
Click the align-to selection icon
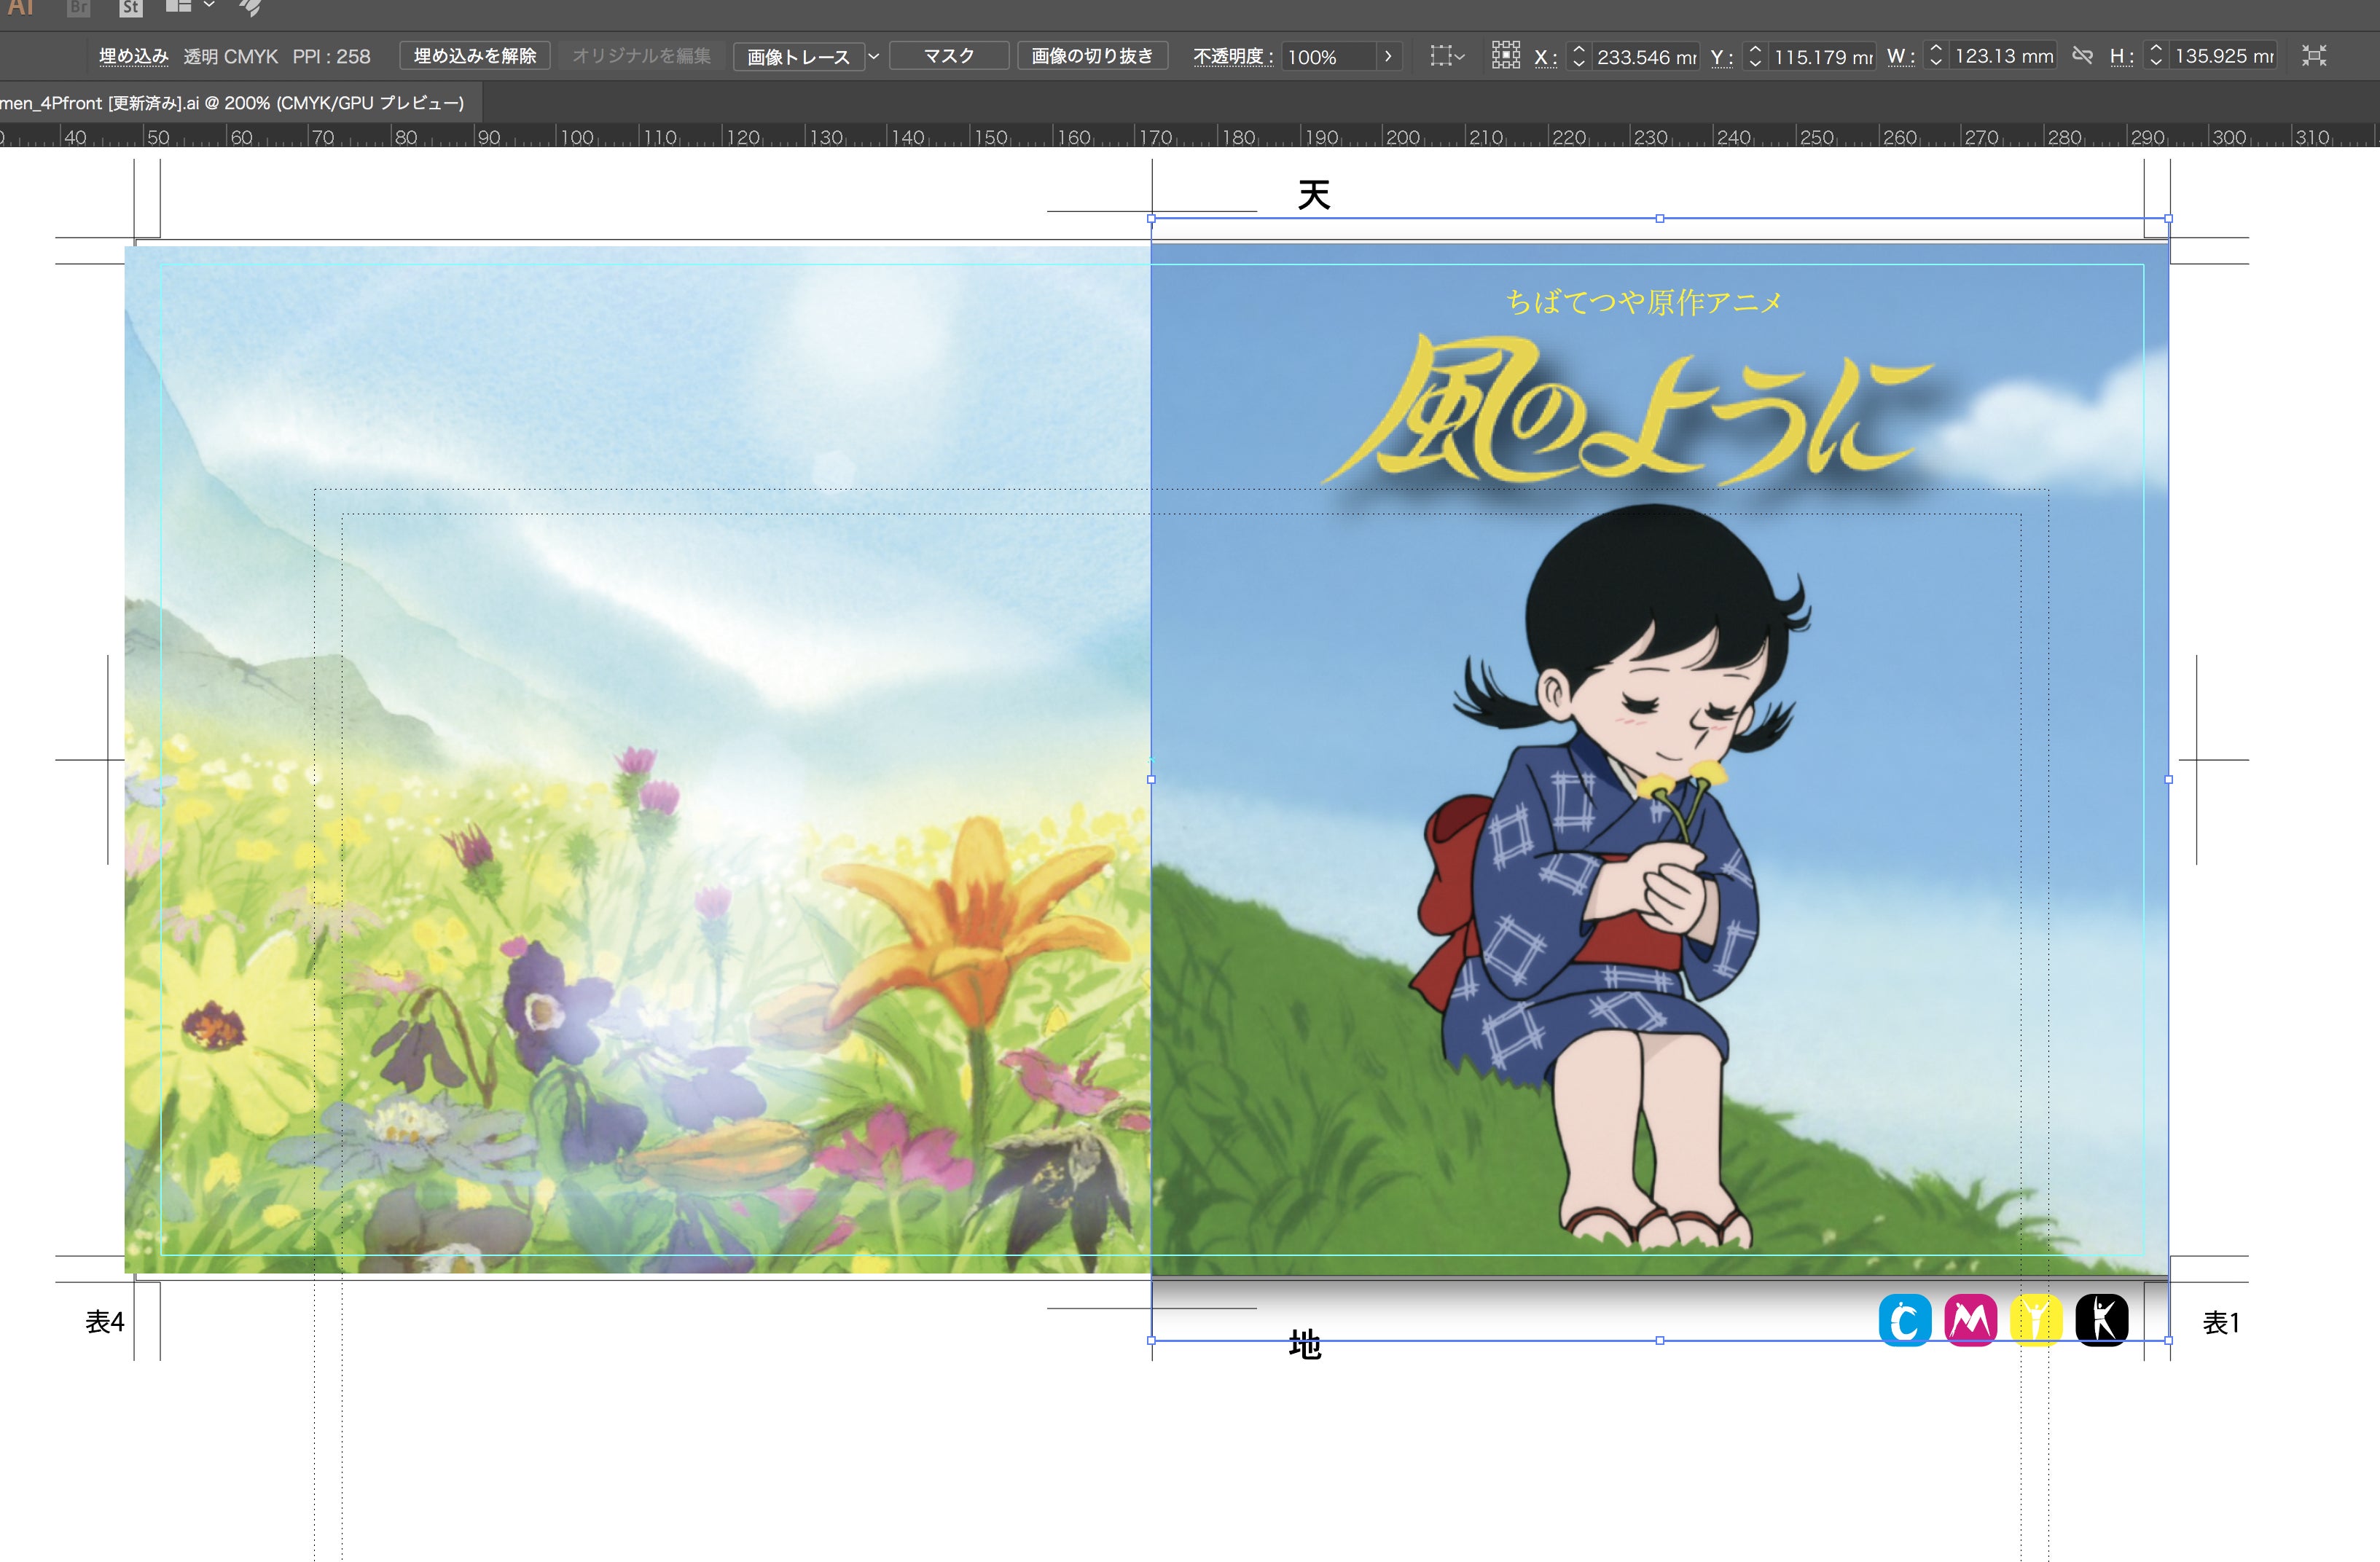1441,56
